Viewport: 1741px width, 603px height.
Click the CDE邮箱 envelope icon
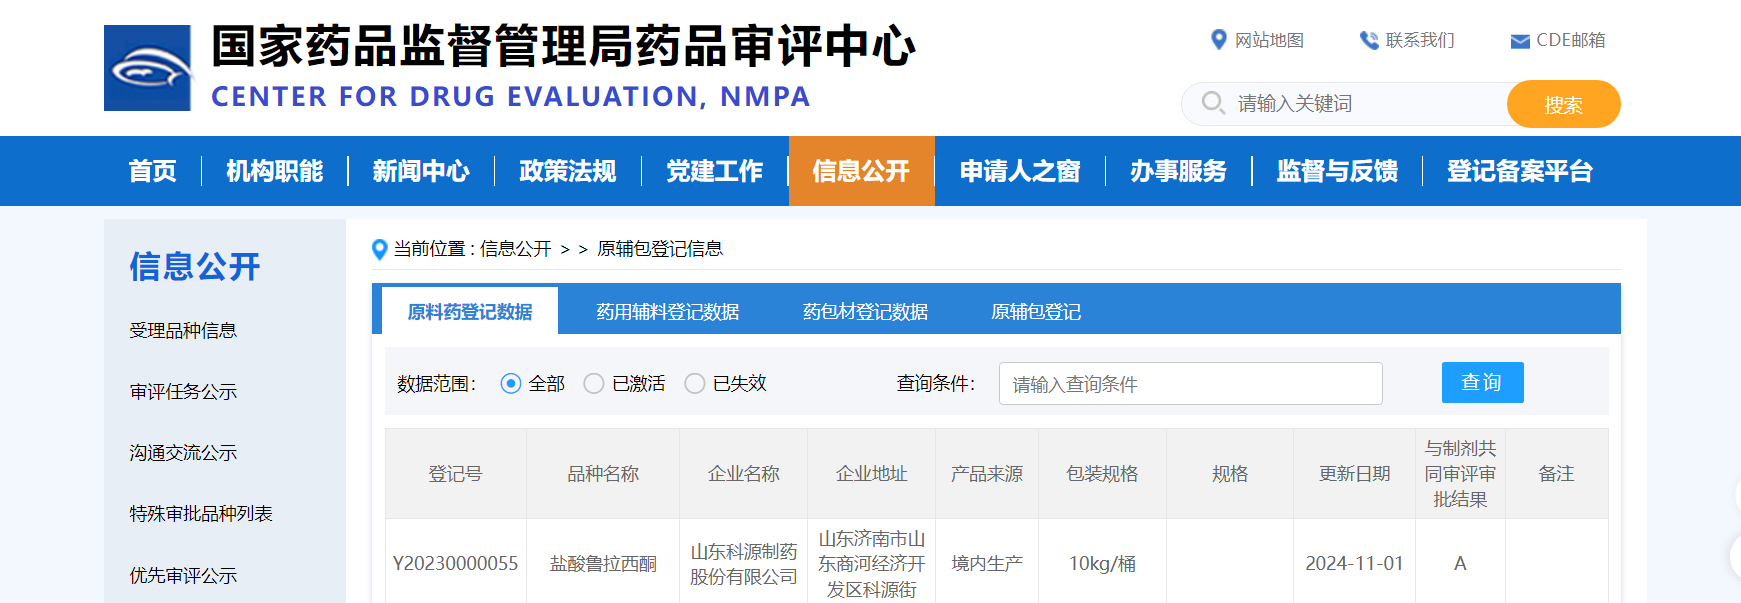(1520, 41)
